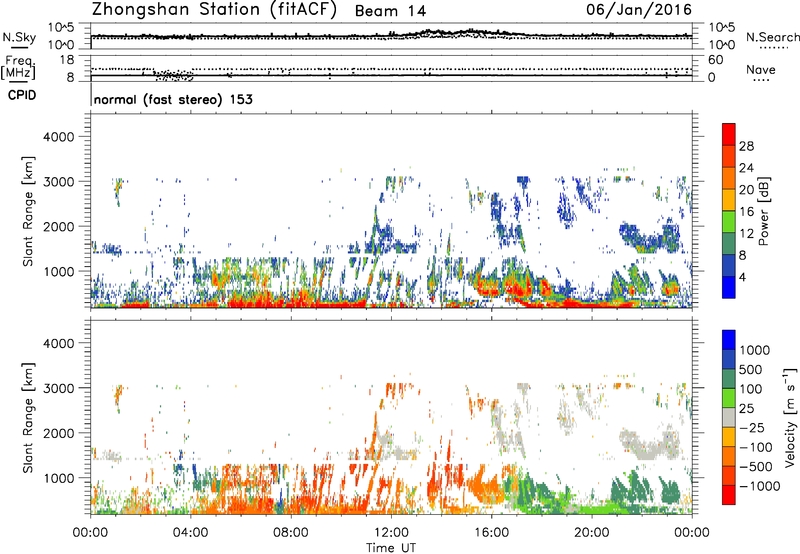Viewport: 800px width, 554px height.
Task: Click the −25 label on Velocity colorbar
Action: 751,427
